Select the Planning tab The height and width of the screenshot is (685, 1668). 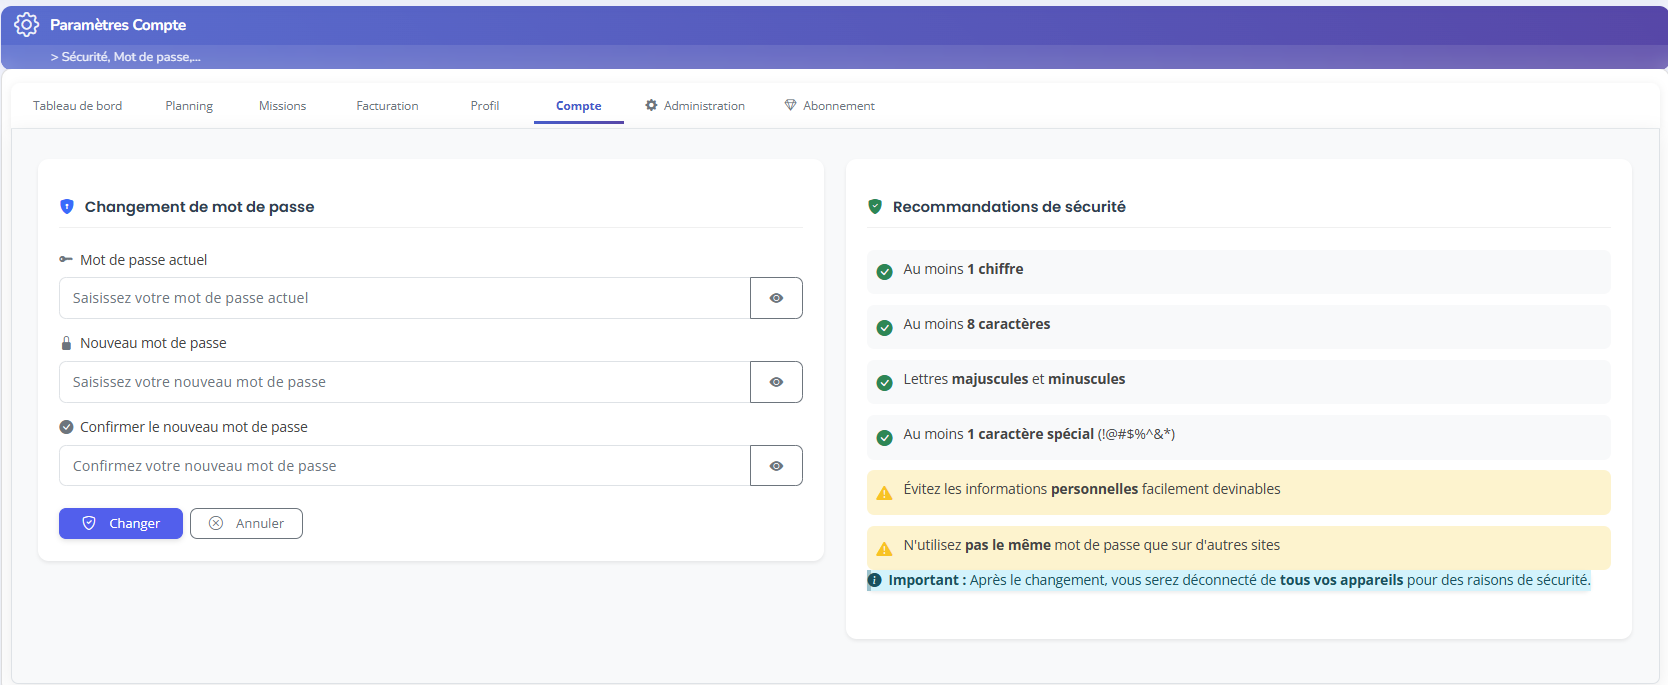[x=189, y=106]
